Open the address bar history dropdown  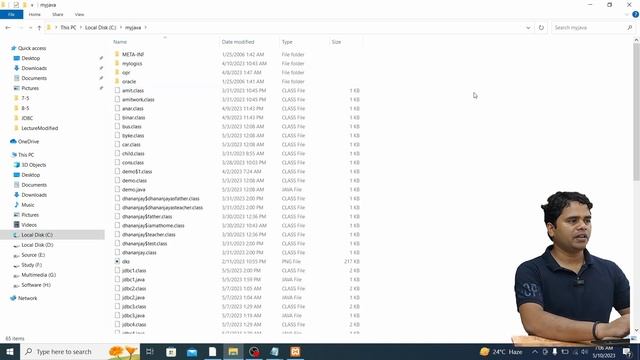528,28
